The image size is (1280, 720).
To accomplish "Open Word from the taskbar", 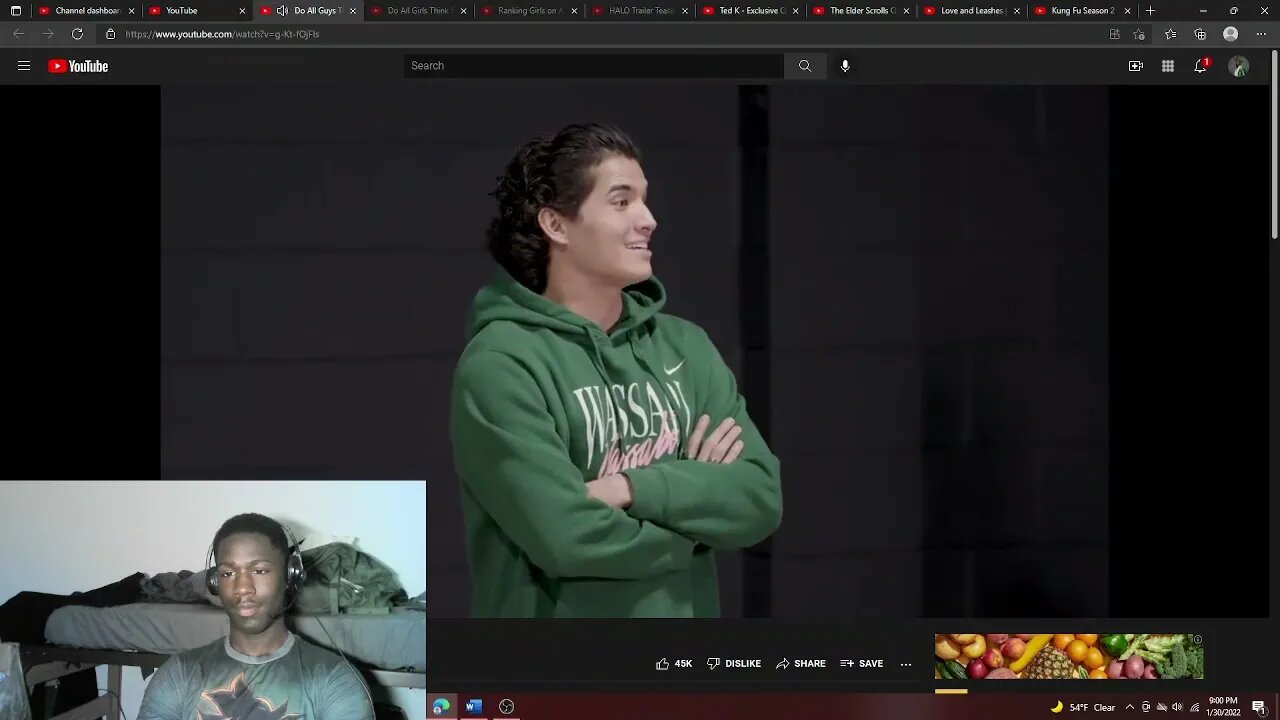I will pos(474,706).
